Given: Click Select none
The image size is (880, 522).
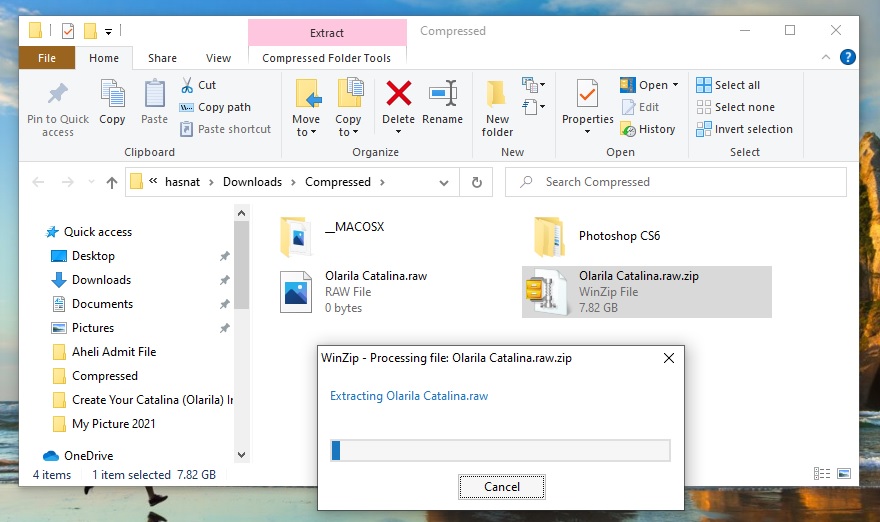Looking at the screenshot, I should tap(735, 107).
